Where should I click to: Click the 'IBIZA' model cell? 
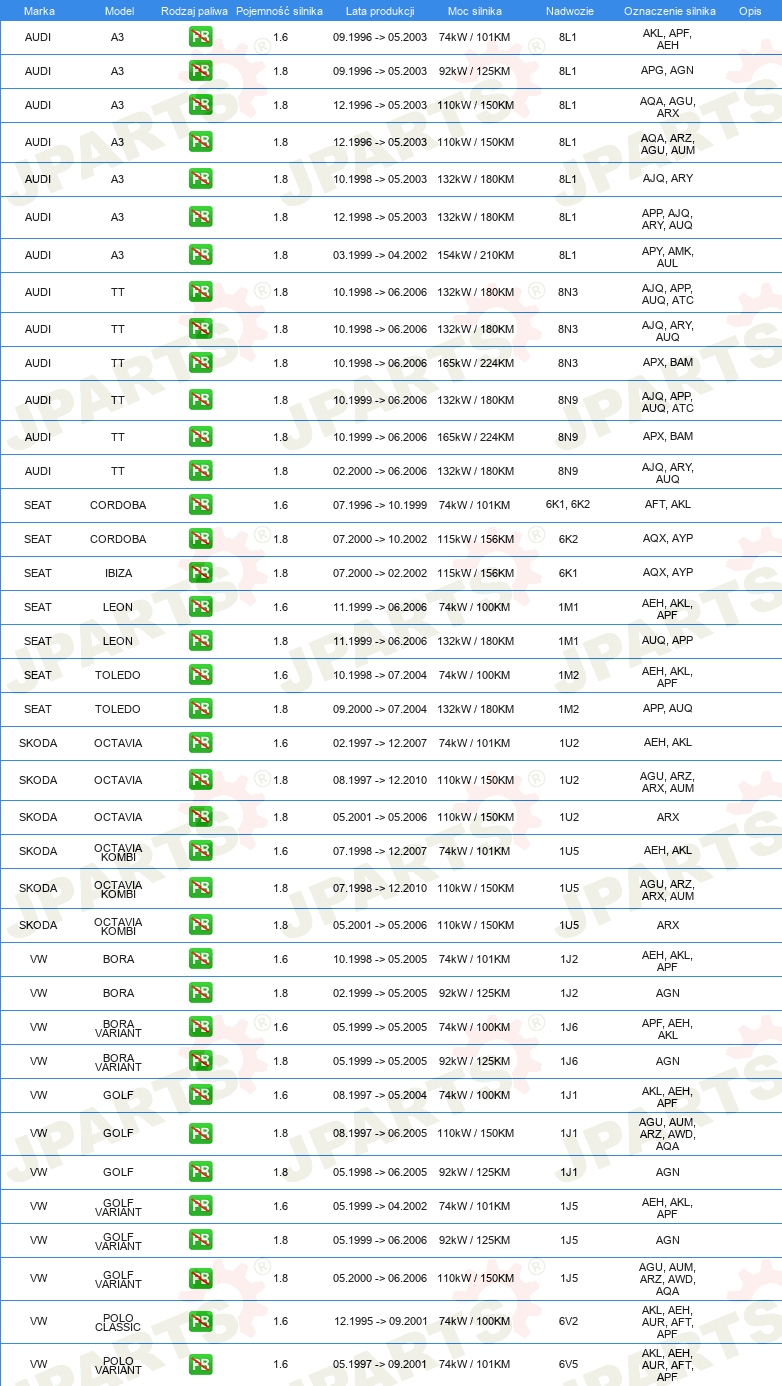point(118,573)
